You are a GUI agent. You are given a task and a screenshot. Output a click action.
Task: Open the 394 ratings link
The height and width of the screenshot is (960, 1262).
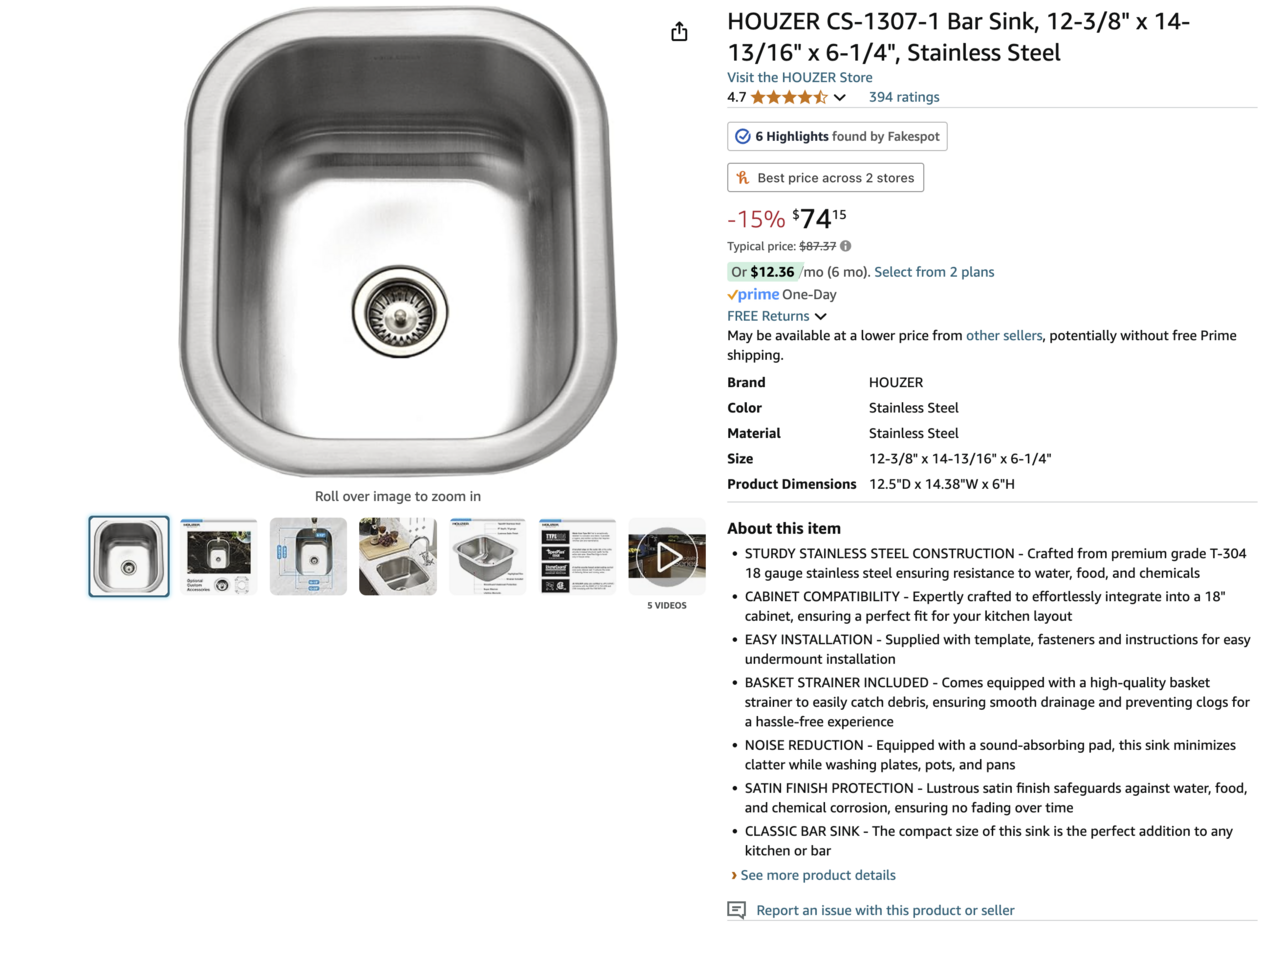click(x=904, y=97)
